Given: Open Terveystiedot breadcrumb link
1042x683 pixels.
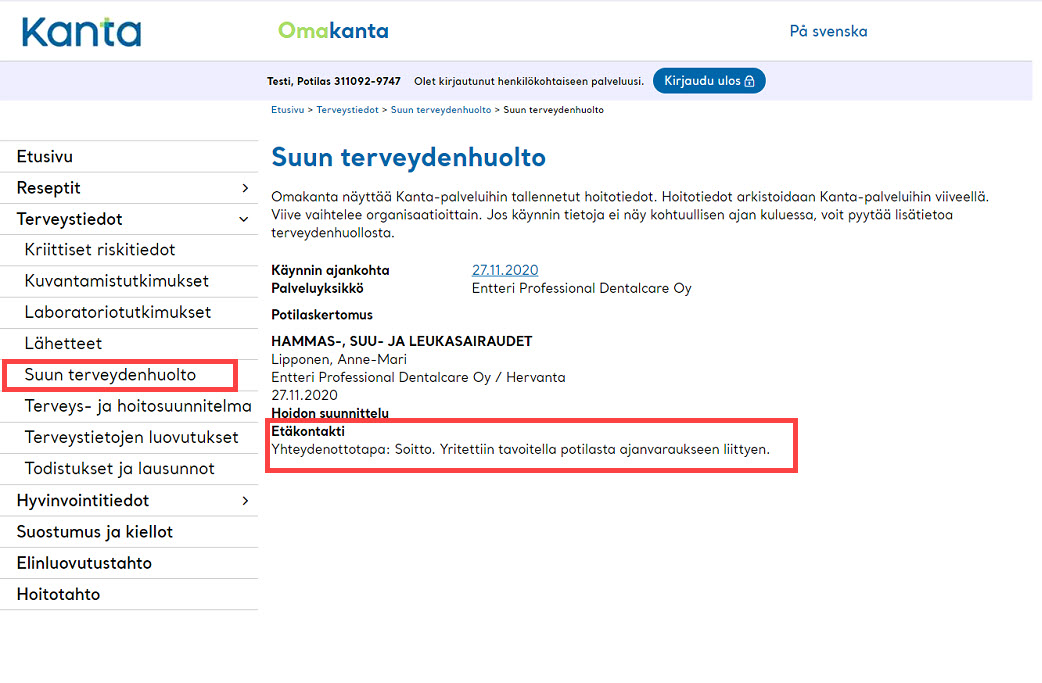Looking at the screenshot, I should 347,110.
